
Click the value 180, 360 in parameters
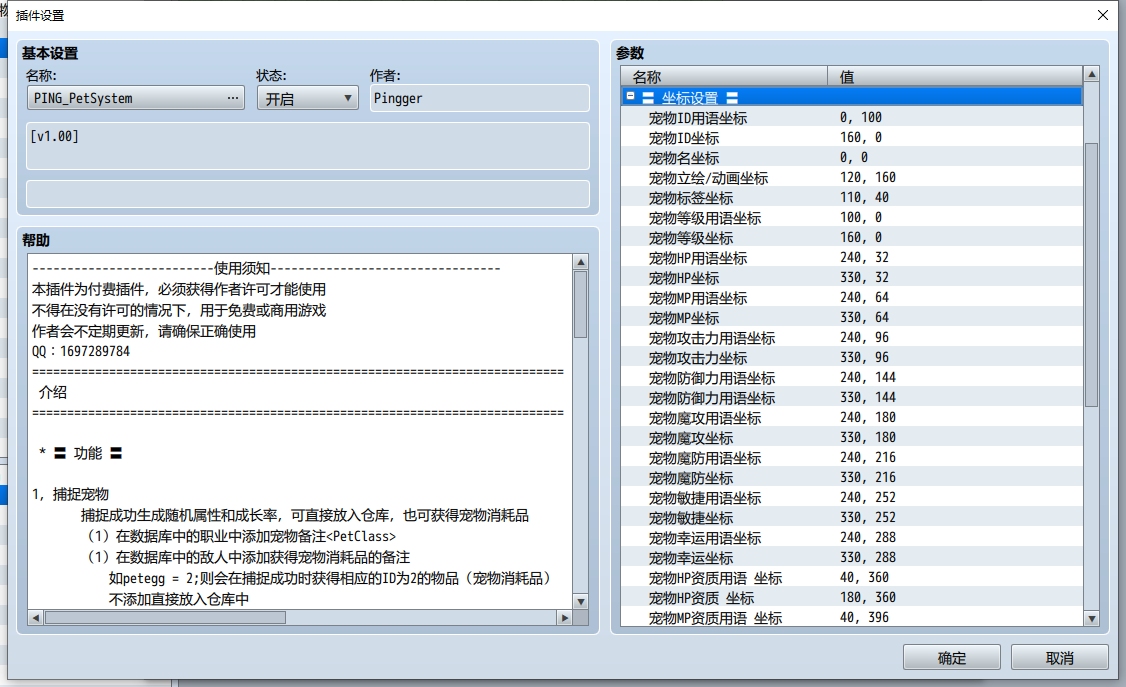click(867, 597)
